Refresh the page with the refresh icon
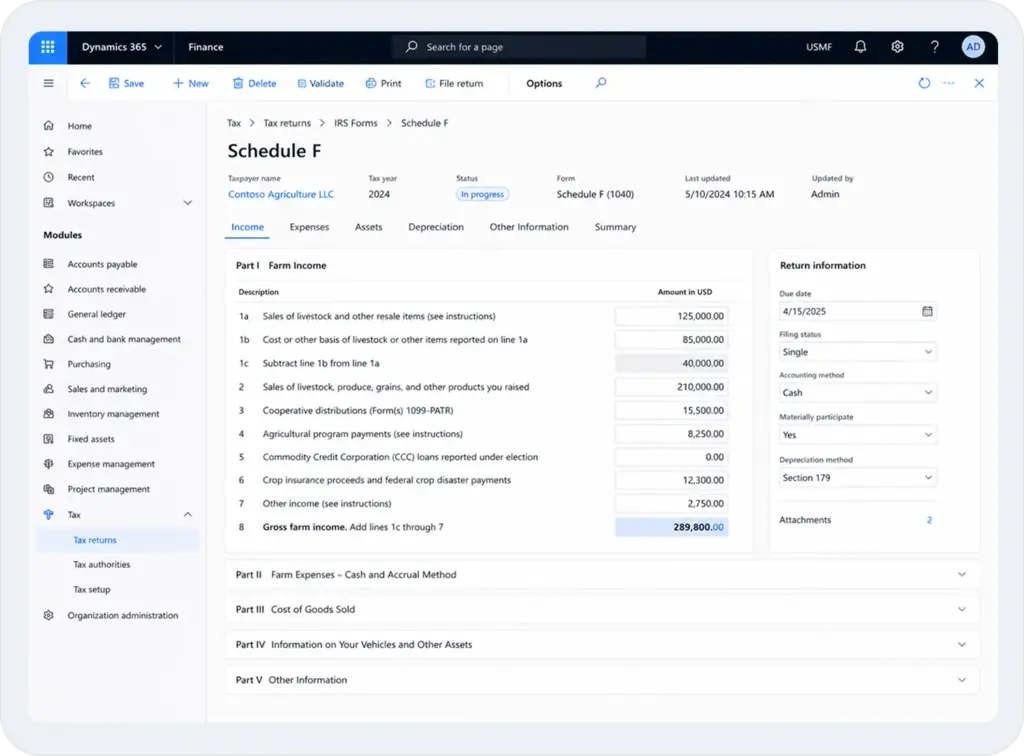 [x=924, y=83]
